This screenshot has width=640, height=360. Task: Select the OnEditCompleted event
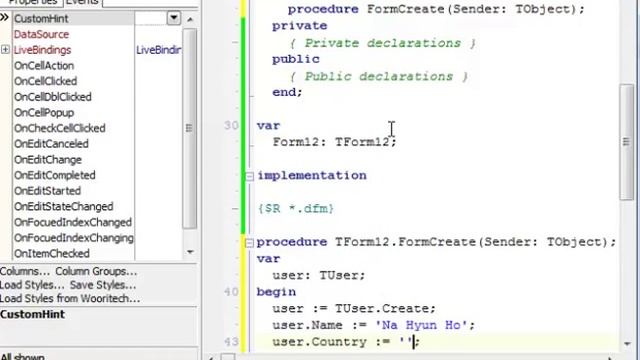point(55,175)
